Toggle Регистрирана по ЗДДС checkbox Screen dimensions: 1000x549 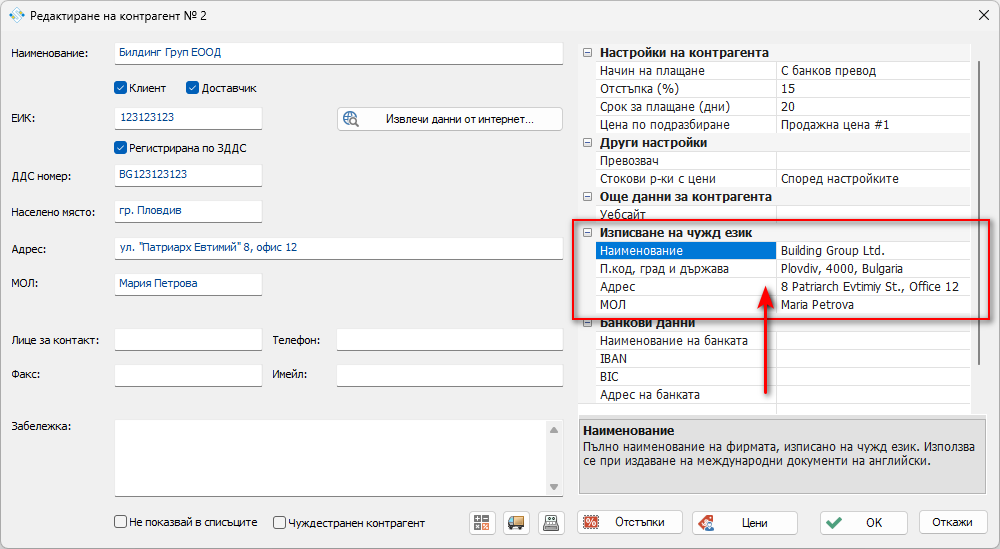click(121, 148)
